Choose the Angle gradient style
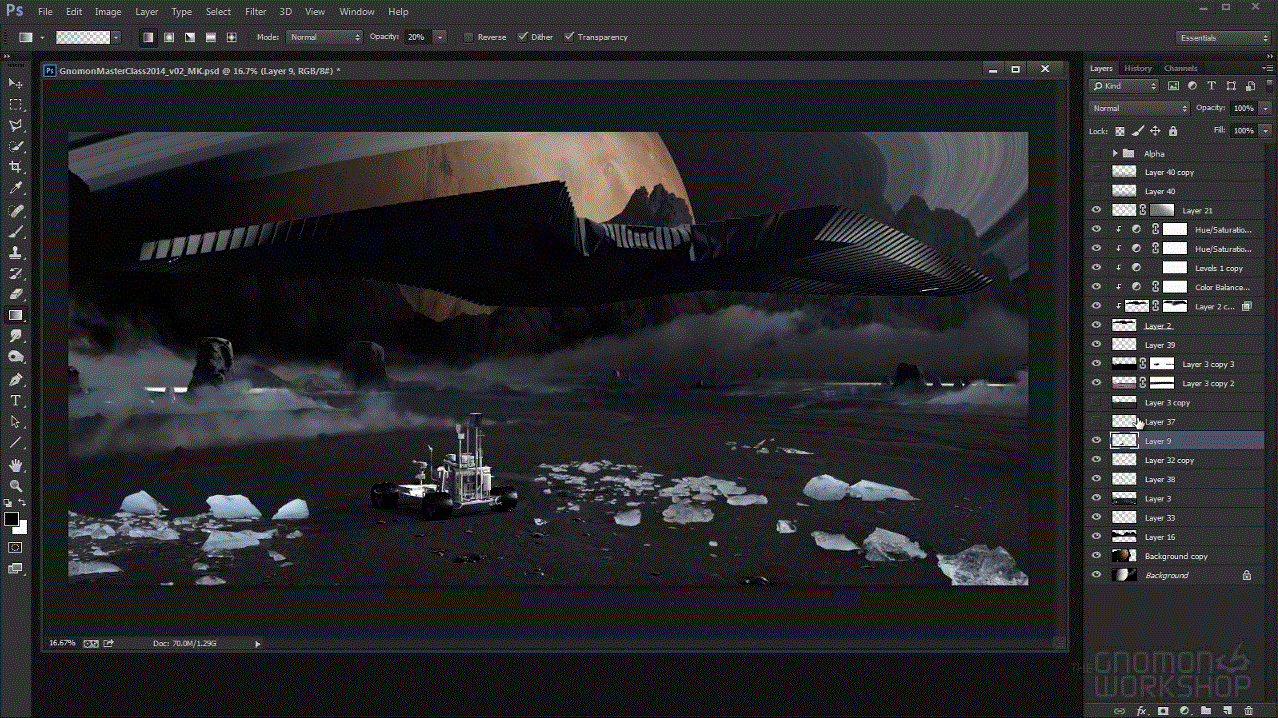The width and height of the screenshot is (1278, 718). click(x=189, y=37)
